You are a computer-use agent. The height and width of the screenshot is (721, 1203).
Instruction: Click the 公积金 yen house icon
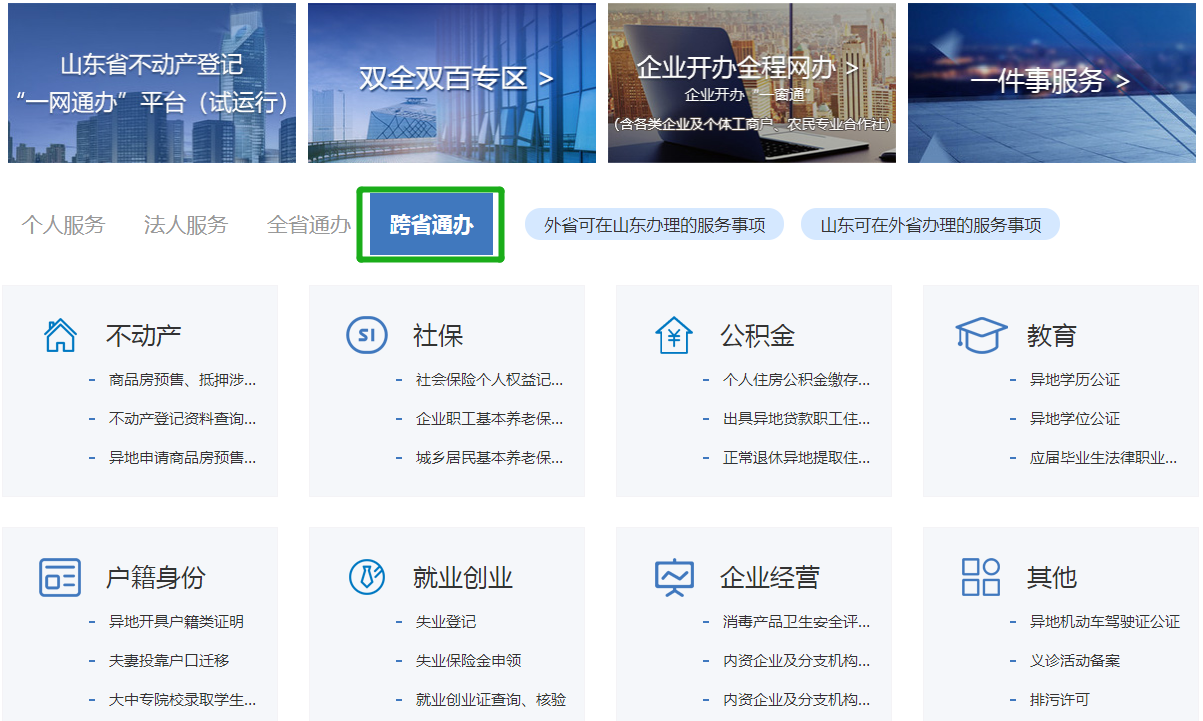(x=674, y=336)
